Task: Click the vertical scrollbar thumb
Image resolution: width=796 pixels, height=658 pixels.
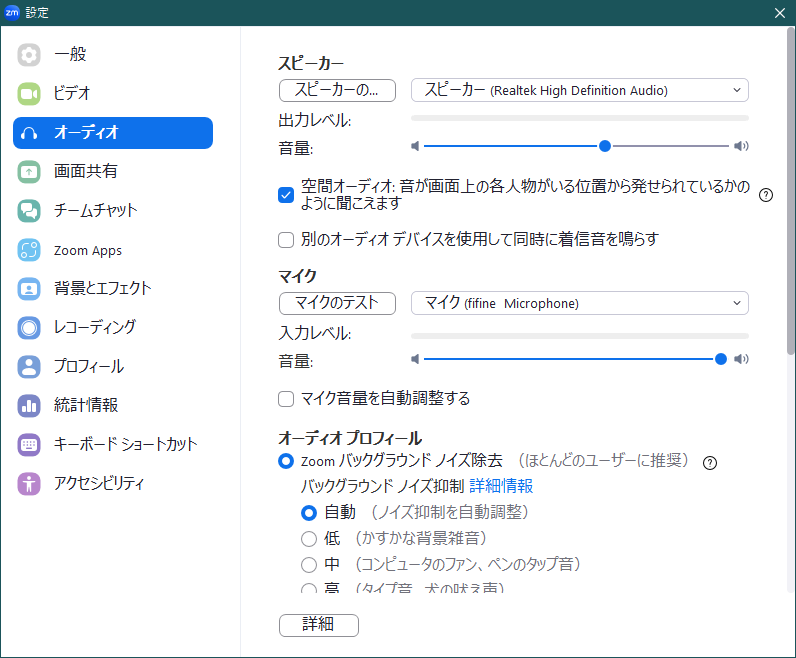Action: point(790,191)
